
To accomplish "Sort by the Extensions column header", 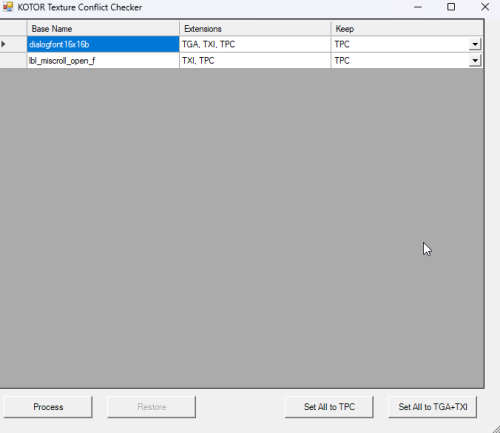I will (x=255, y=29).
